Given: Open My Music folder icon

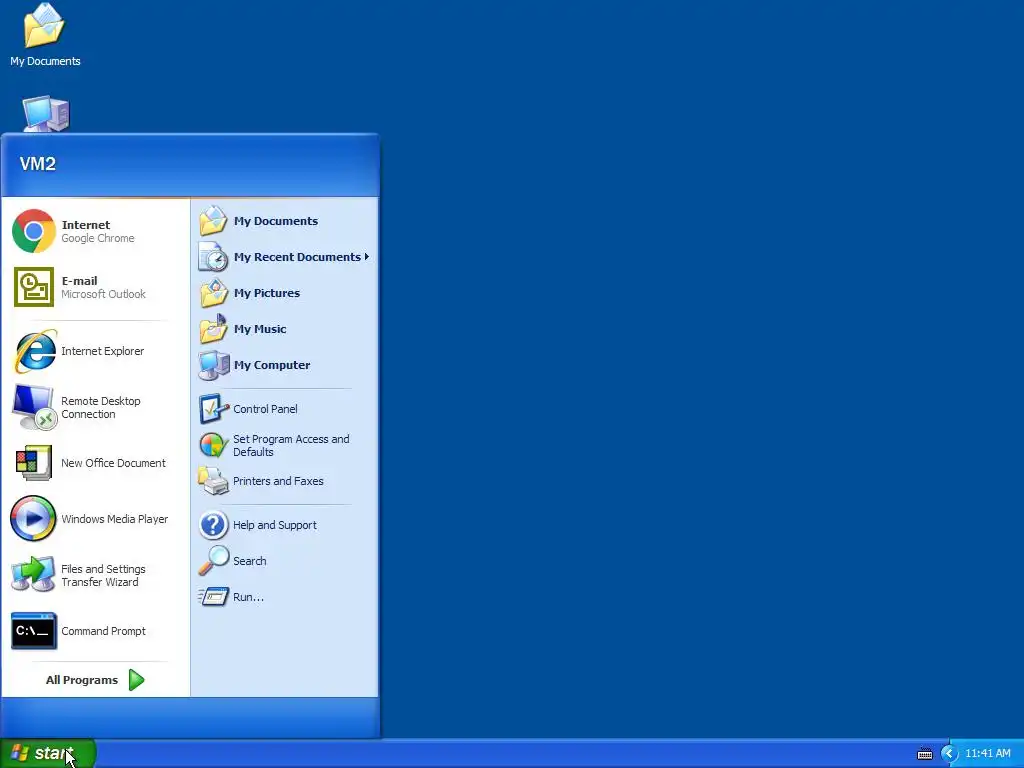Looking at the screenshot, I should pyautogui.click(x=214, y=328).
